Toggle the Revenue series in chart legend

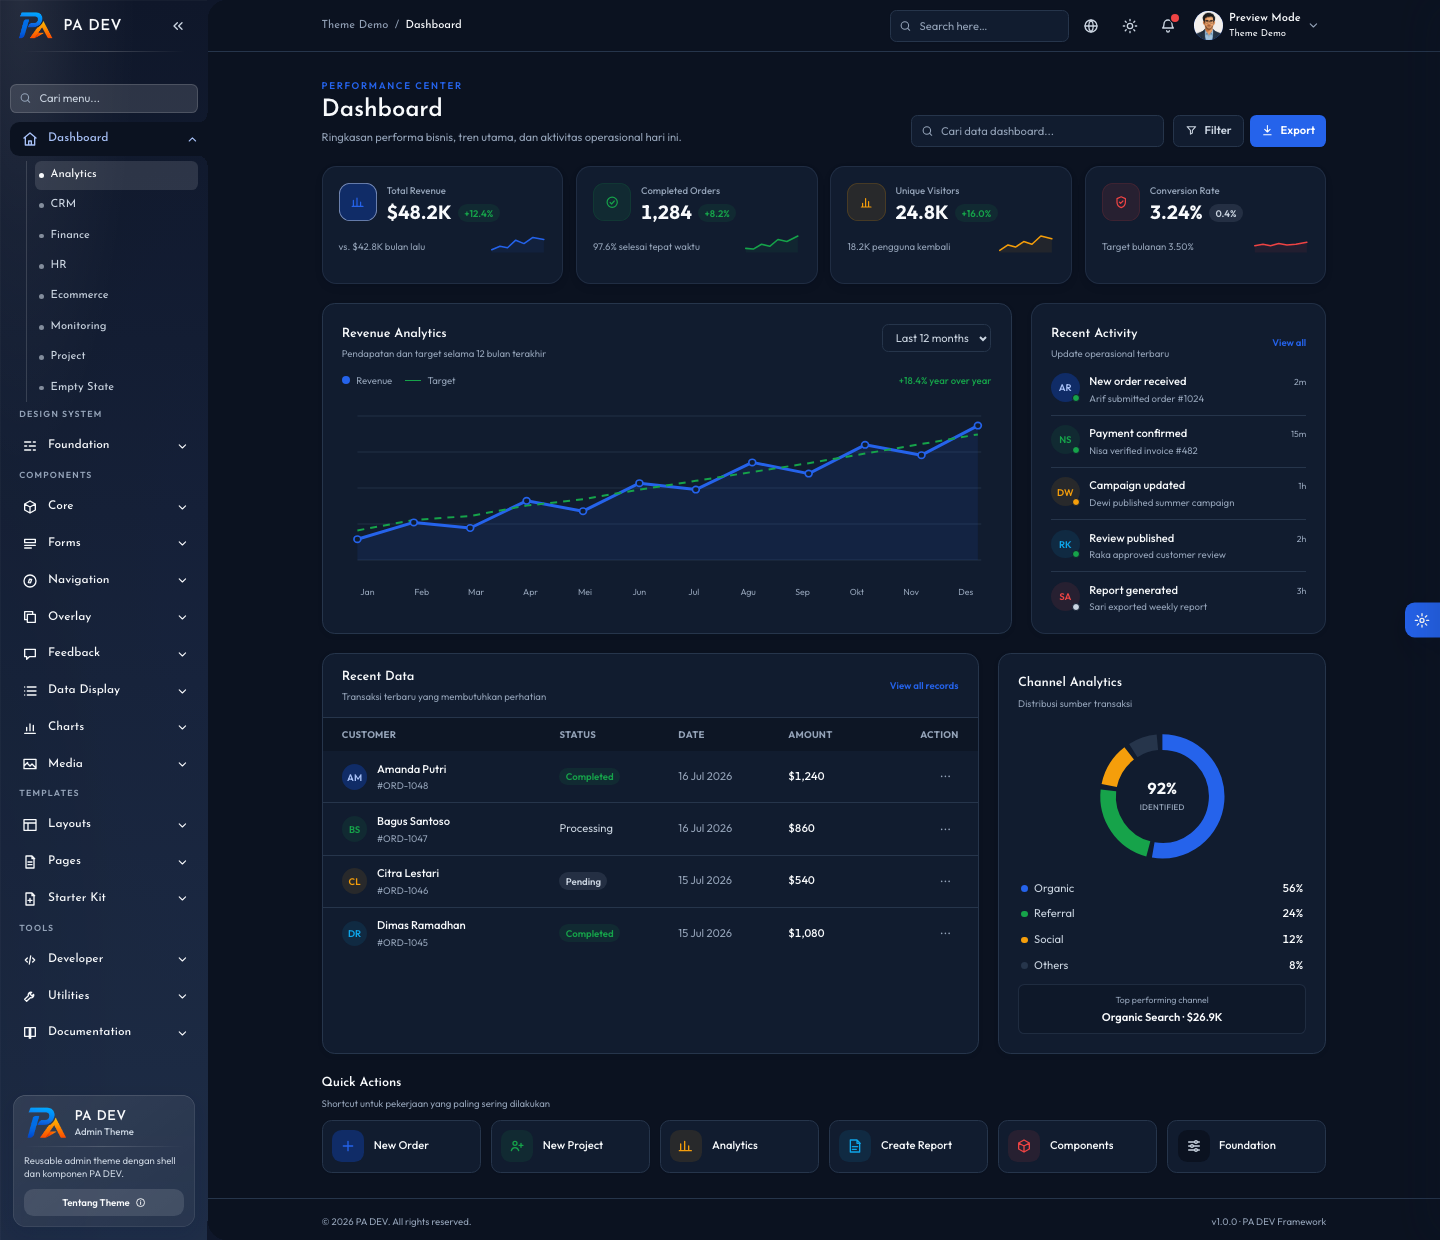367,381
